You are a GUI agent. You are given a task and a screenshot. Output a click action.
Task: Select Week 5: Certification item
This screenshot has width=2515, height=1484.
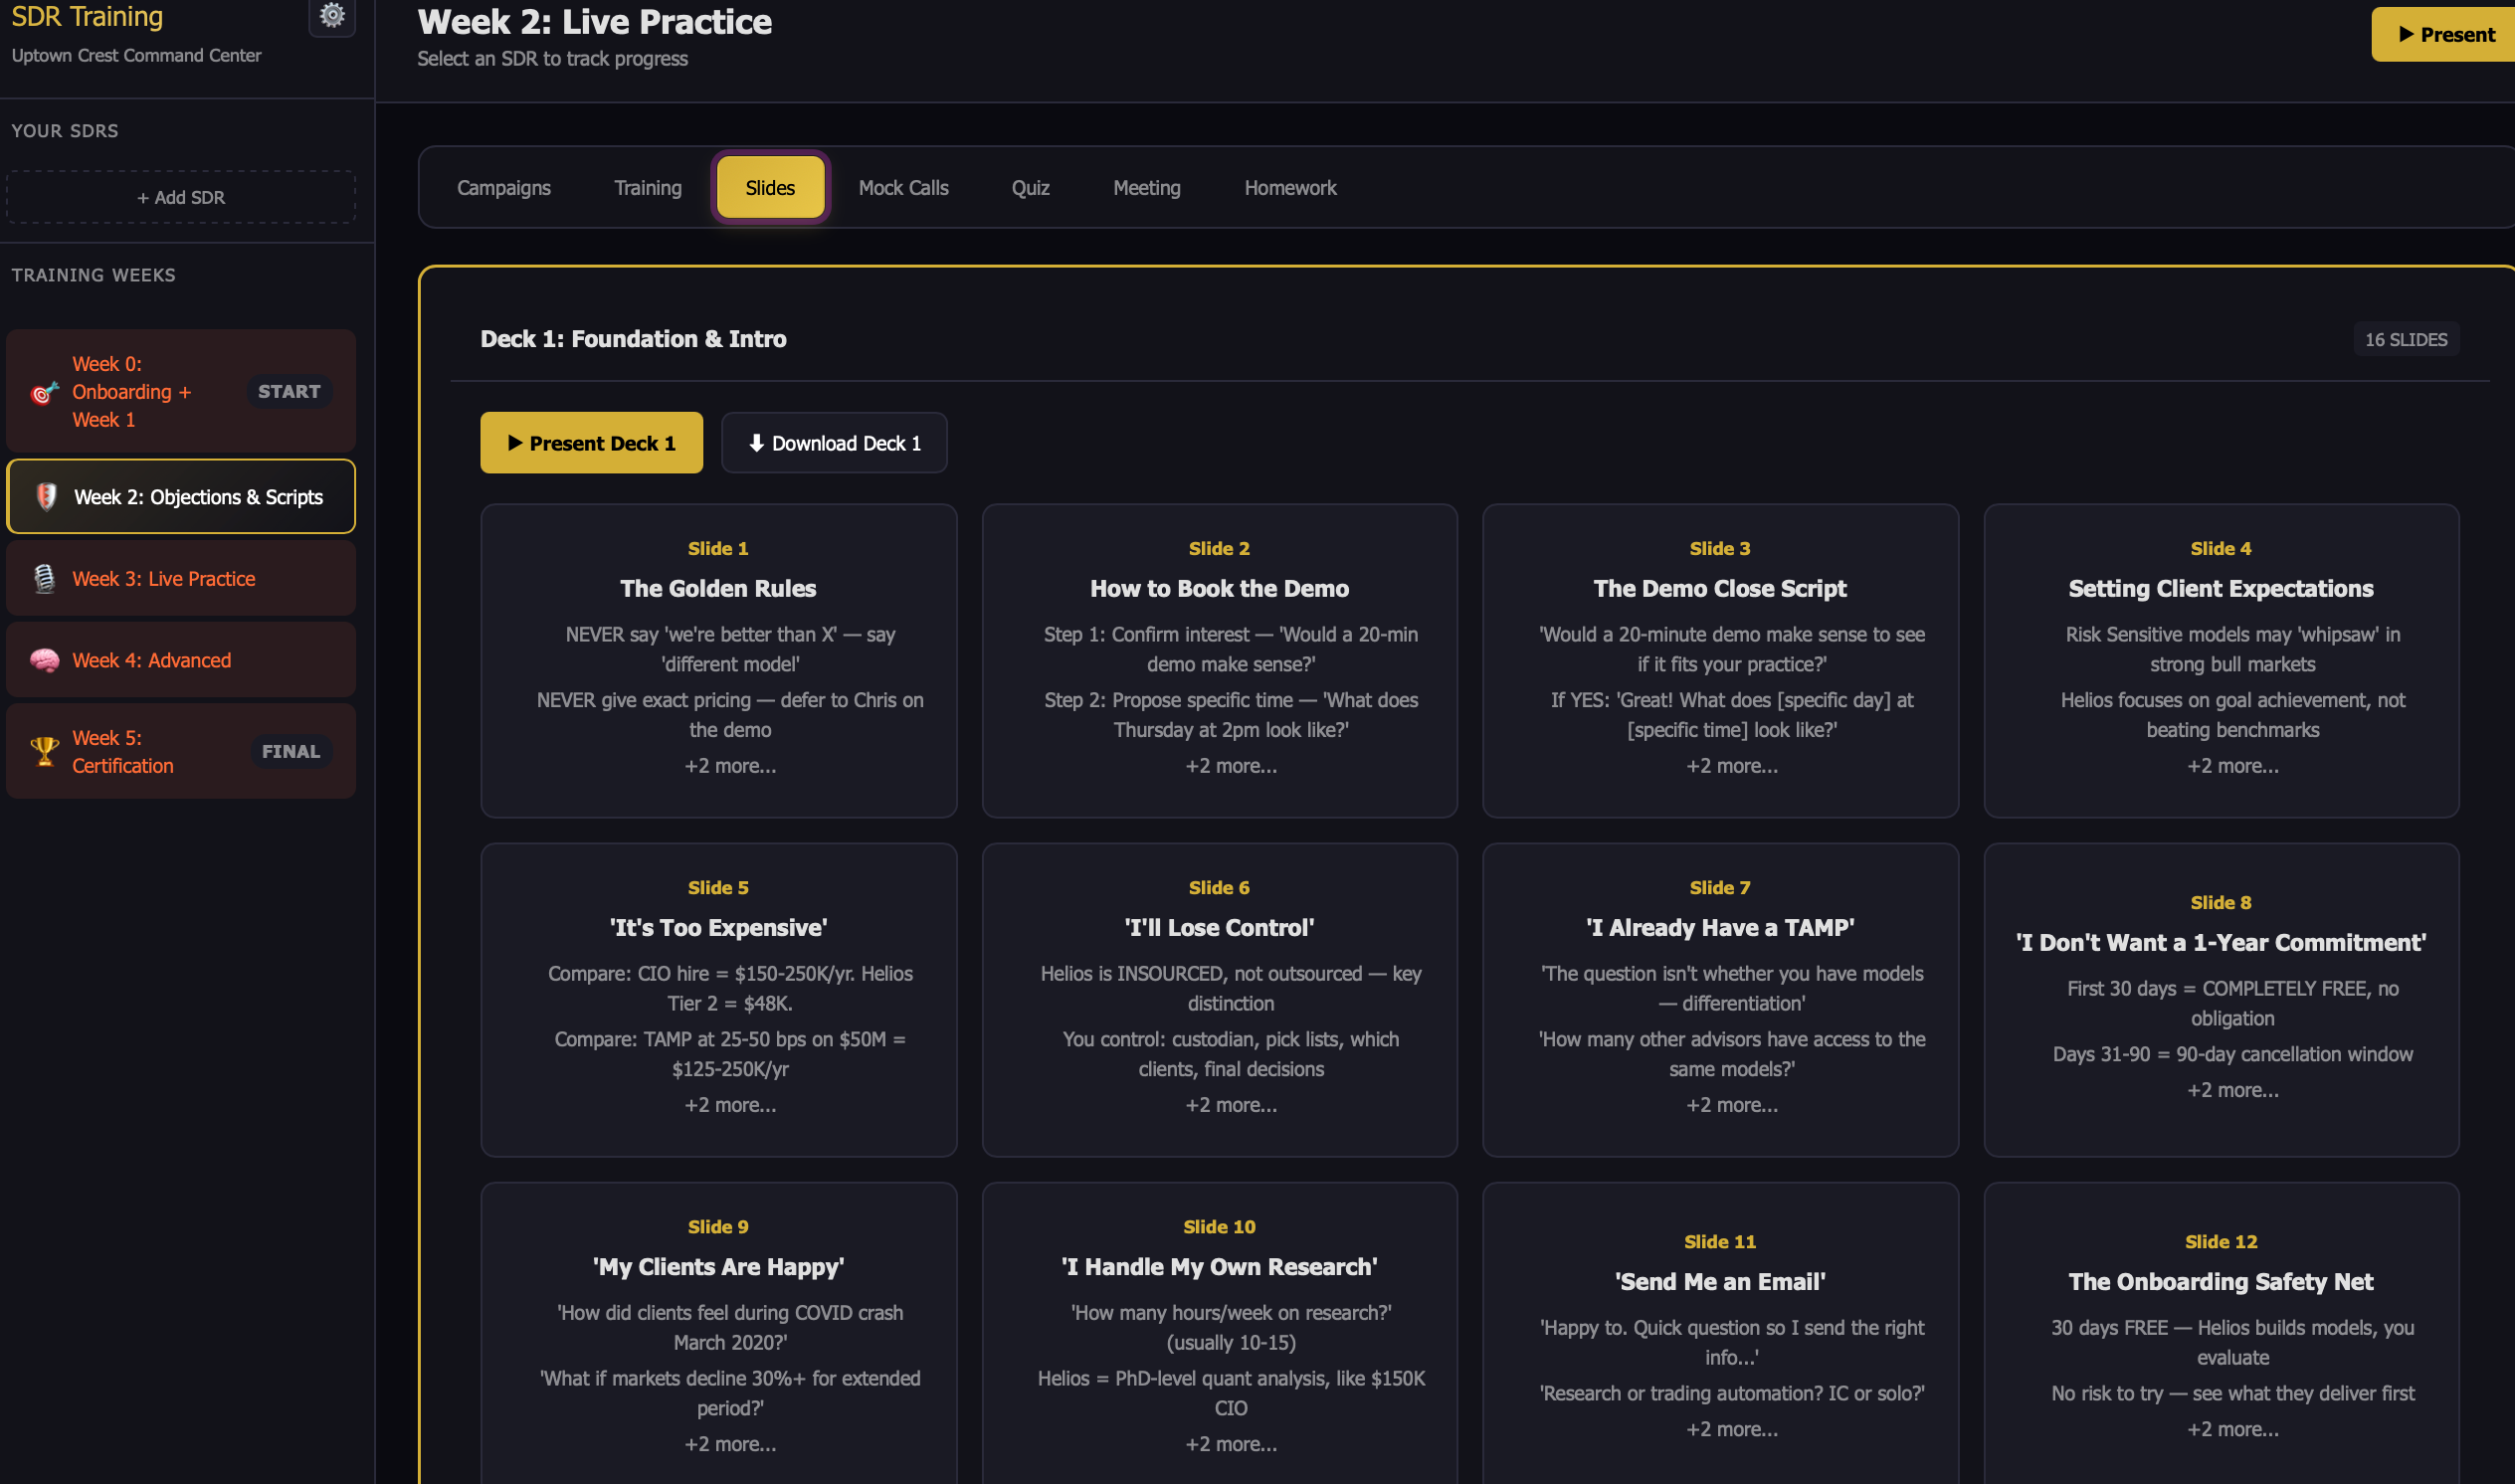[x=122, y=751]
